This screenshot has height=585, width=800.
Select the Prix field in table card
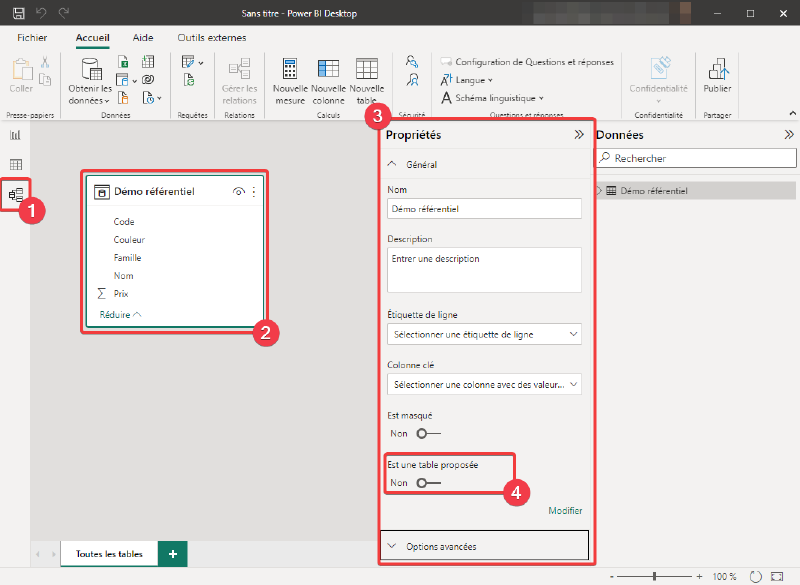click(x=121, y=294)
